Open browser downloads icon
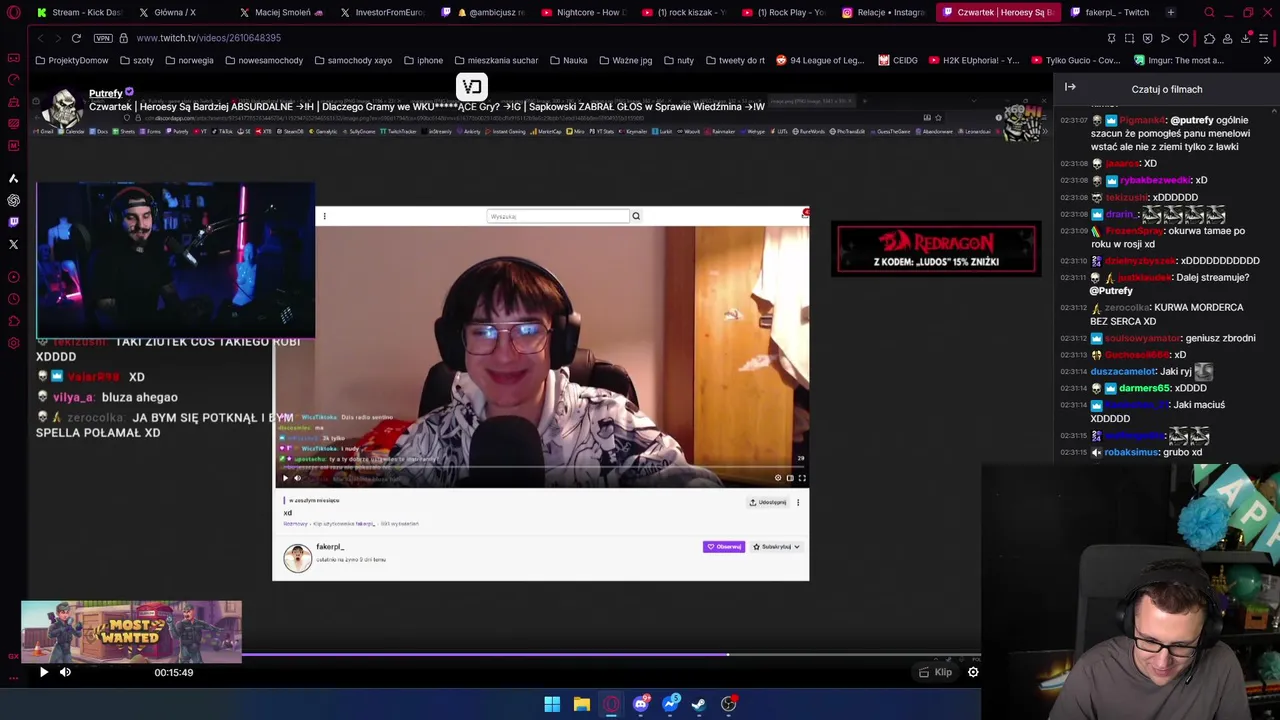Viewport: 1280px width, 720px height. (x=1246, y=38)
